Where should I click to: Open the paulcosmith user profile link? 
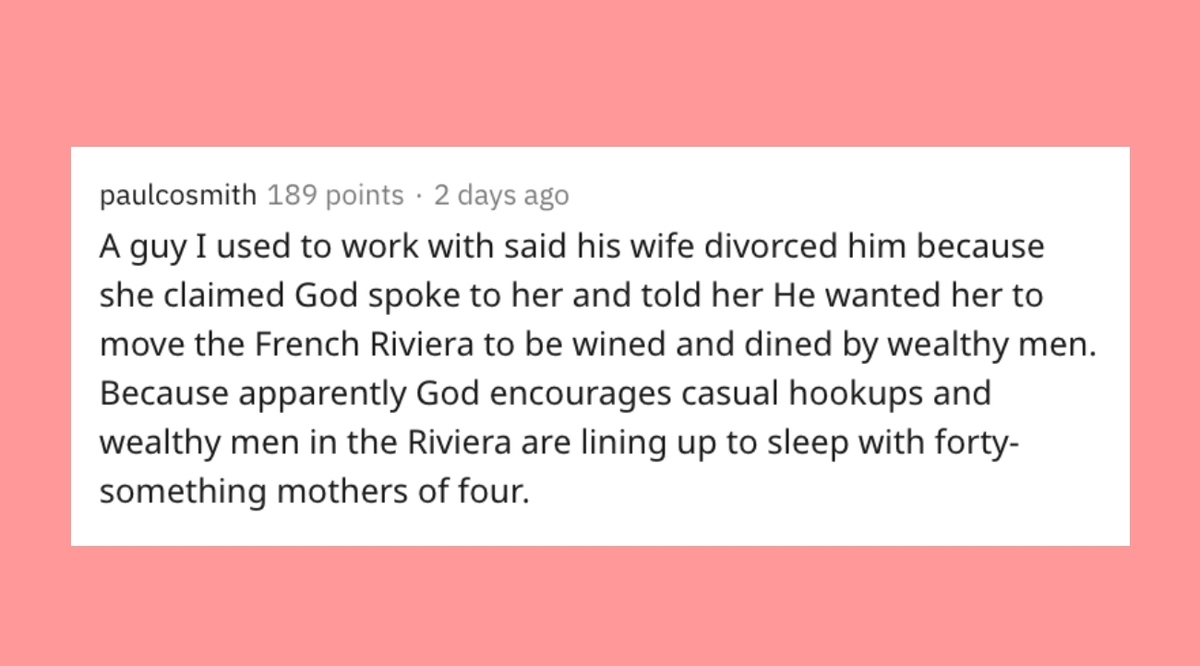point(178,196)
